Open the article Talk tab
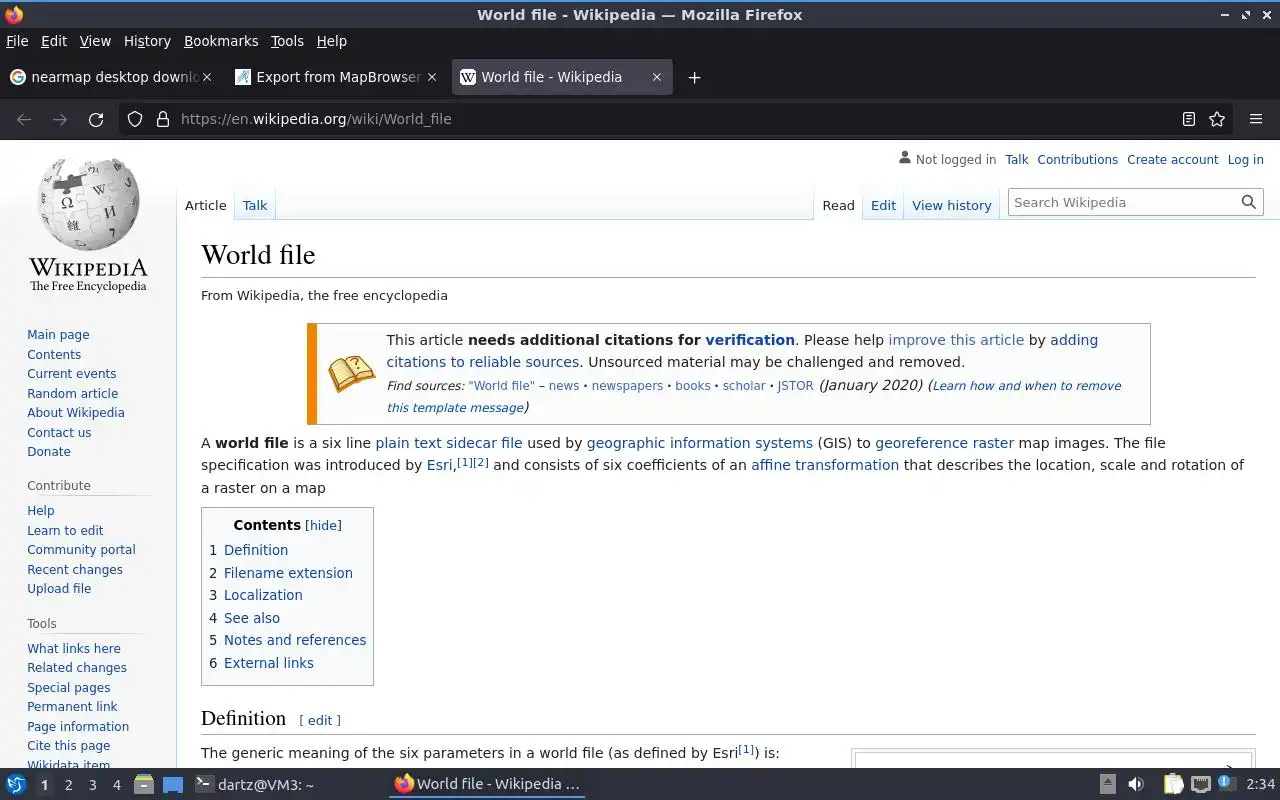 [255, 205]
